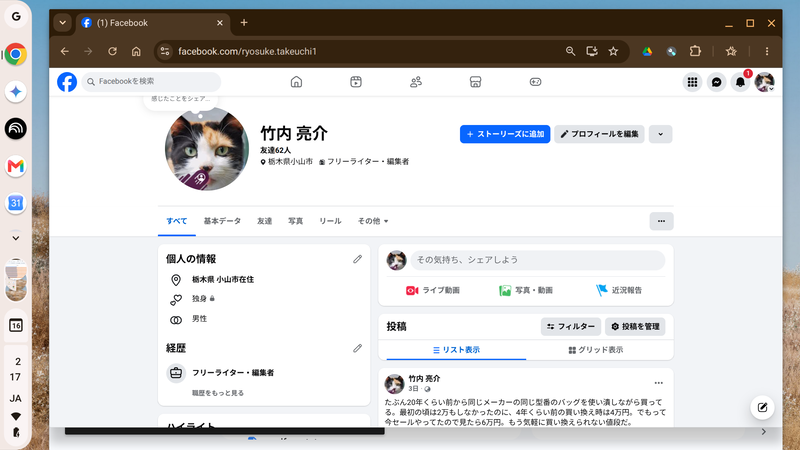Click the install app icon in address bar
The width and height of the screenshot is (800, 450).
tap(592, 51)
